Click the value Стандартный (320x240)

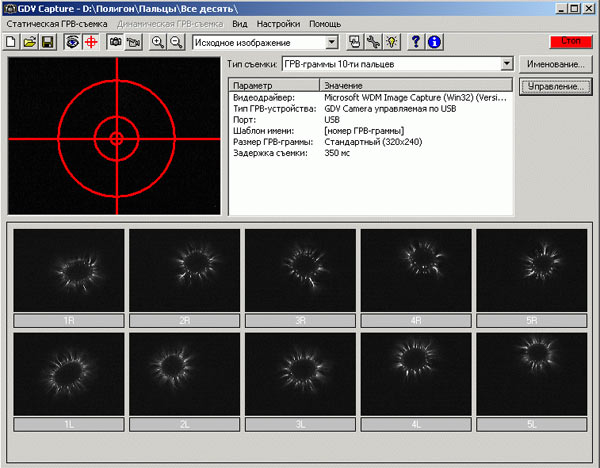coord(373,142)
